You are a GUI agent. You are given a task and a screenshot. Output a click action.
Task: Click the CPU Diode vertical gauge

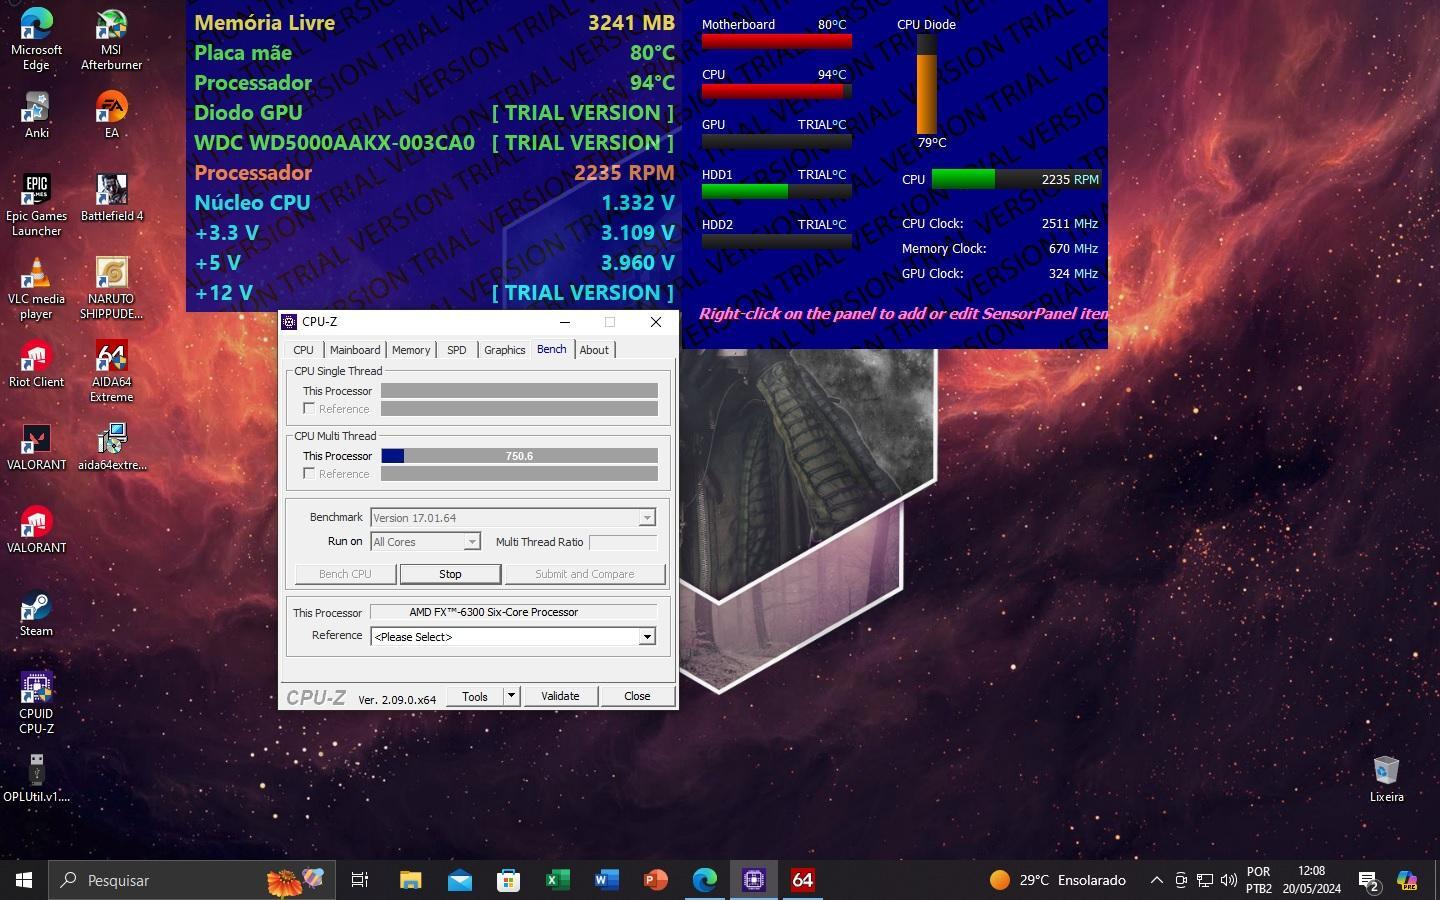927,85
